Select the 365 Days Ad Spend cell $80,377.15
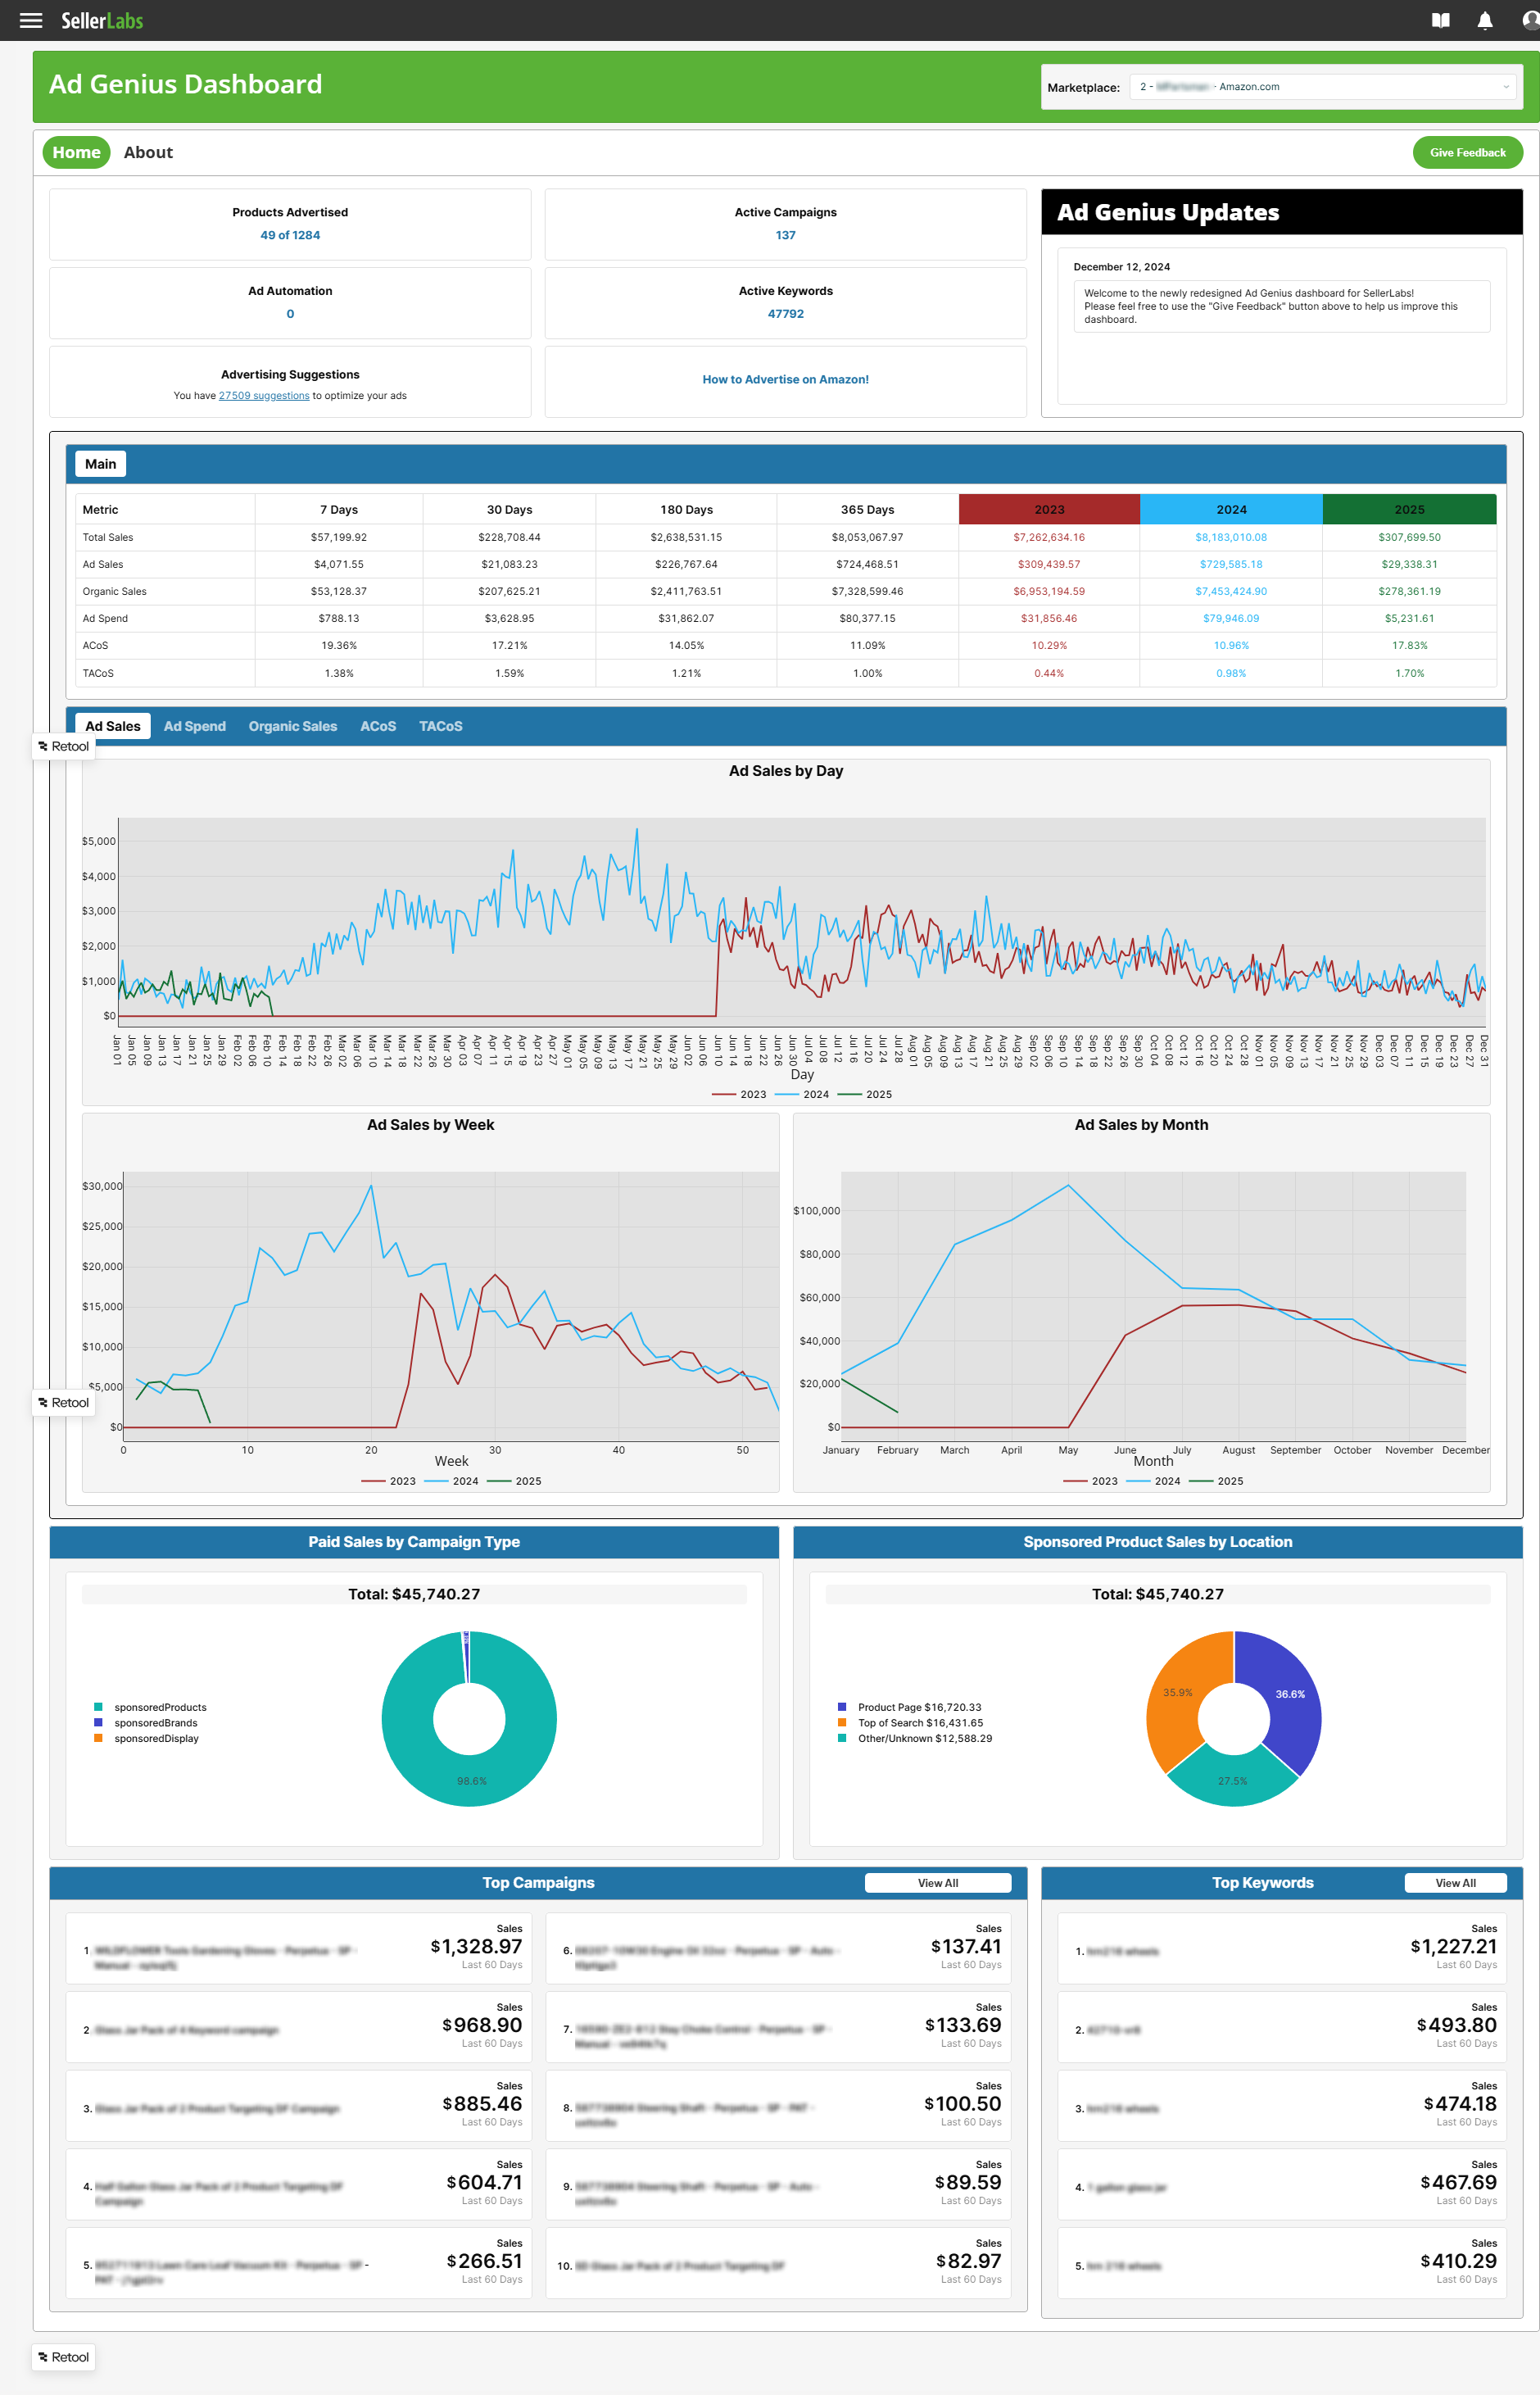This screenshot has width=1540, height=2395. pos(867,618)
